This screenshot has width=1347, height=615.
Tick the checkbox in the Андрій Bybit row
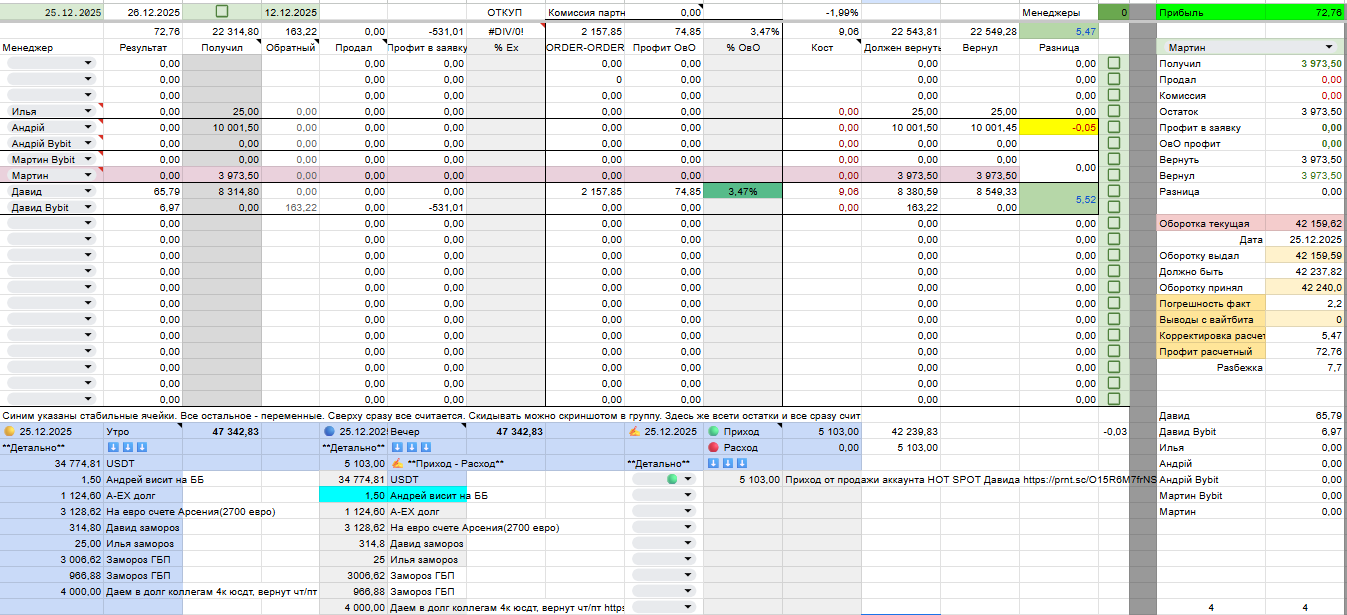coord(1114,143)
